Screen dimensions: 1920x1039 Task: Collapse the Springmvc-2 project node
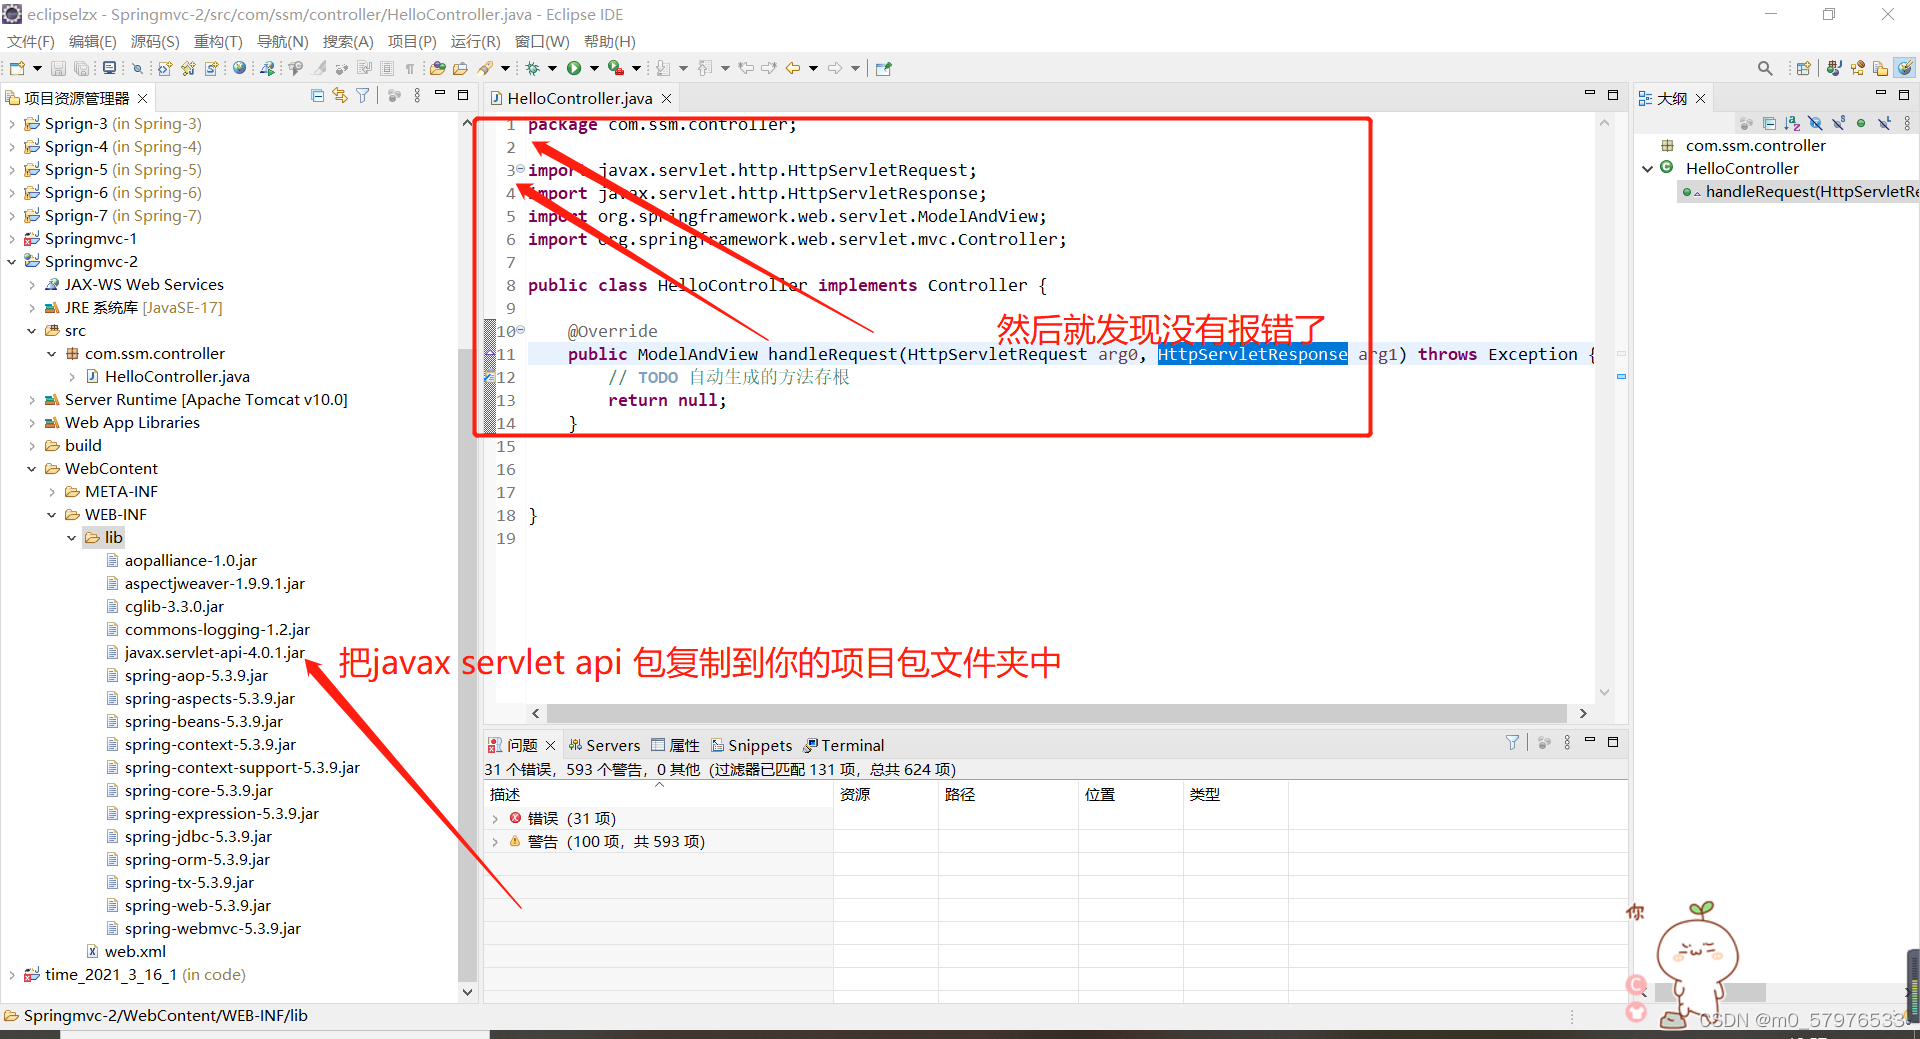pos(12,262)
